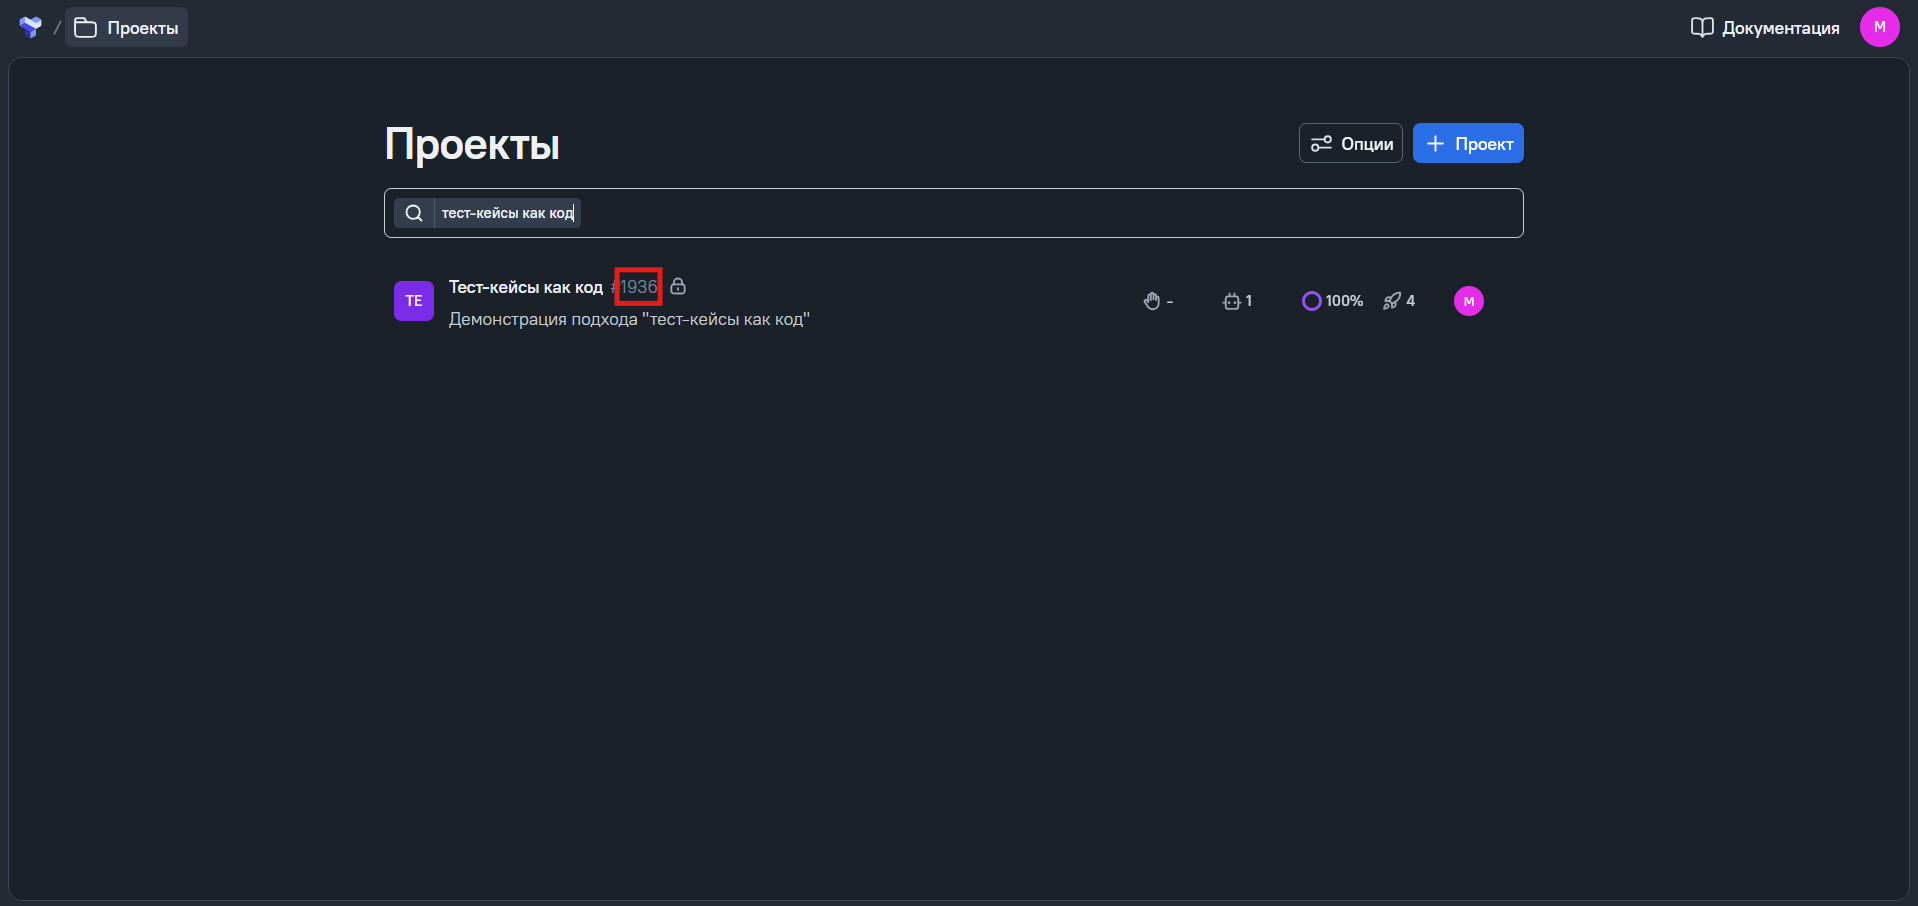Click the lock icon next to the project ID
1918x906 pixels.
coord(678,287)
